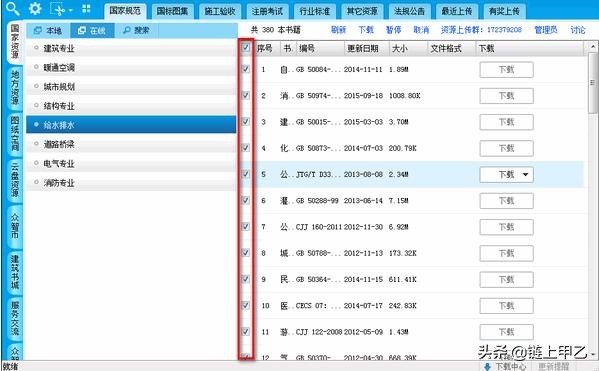Open the magnifier search icon
Screen dimensions: 599x371
[13, 8]
